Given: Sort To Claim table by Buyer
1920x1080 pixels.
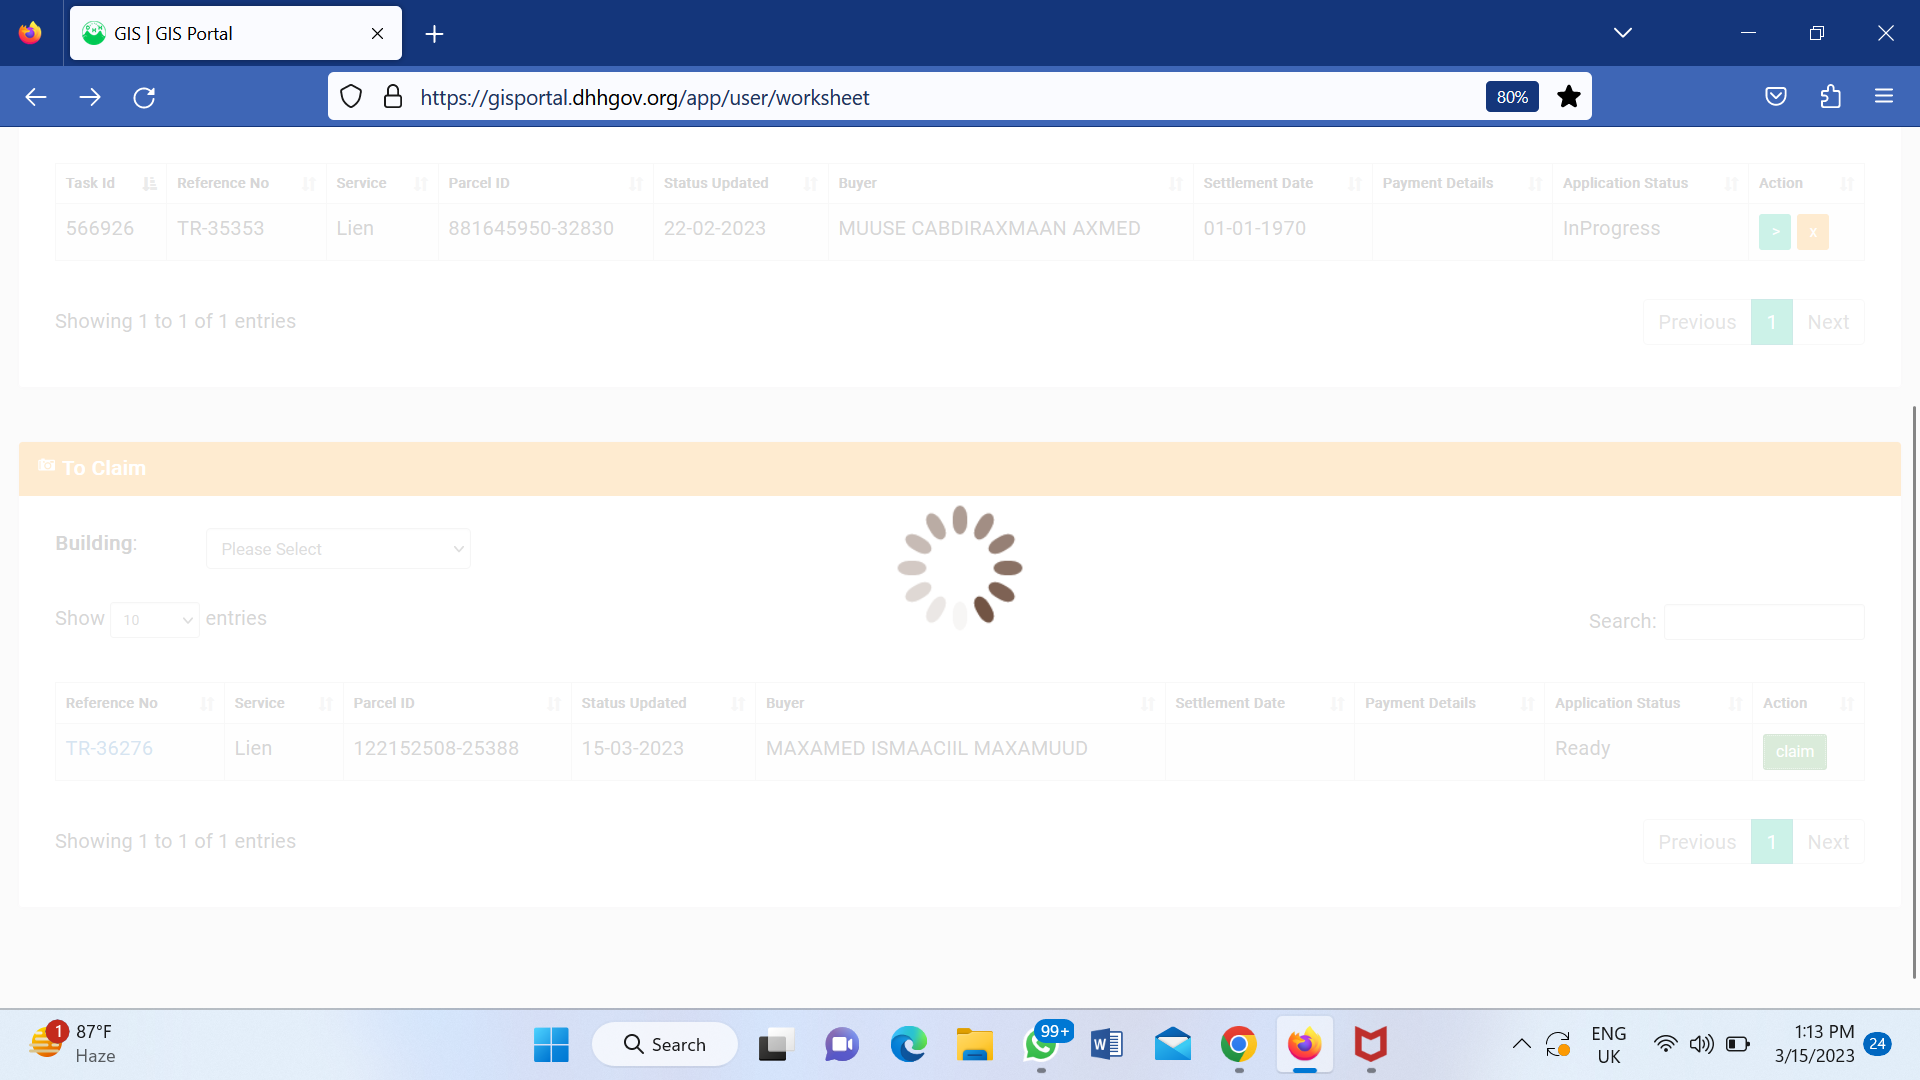Looking at the screenshot, I should coord(960,703).
